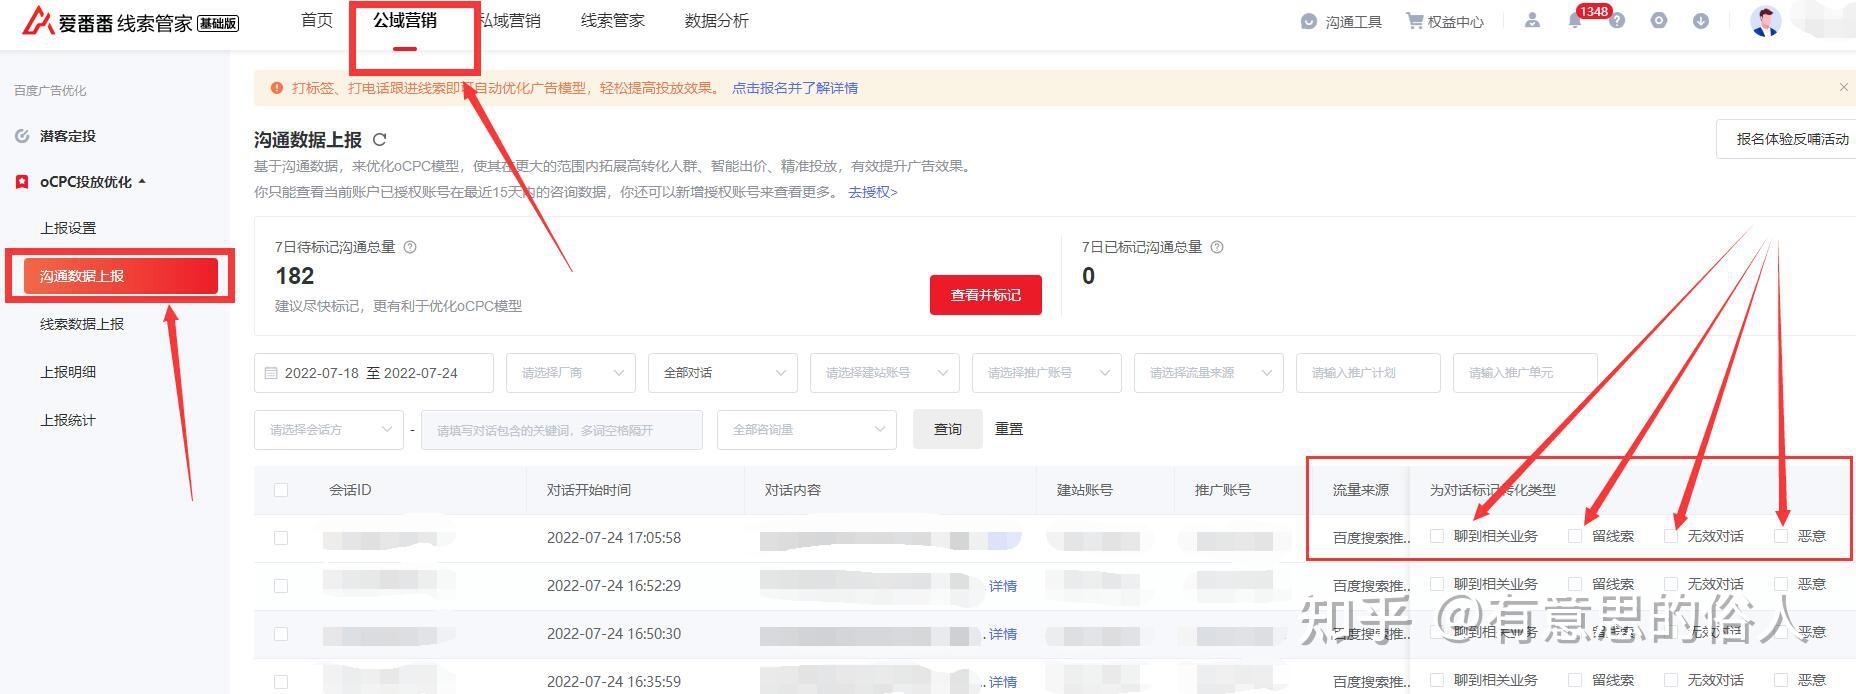Image resolution: width=1856 pixels, height=694 pixels.
Task: Select row checkbox for 16:52:29 conversation
Action: click(x=281, y=586)
